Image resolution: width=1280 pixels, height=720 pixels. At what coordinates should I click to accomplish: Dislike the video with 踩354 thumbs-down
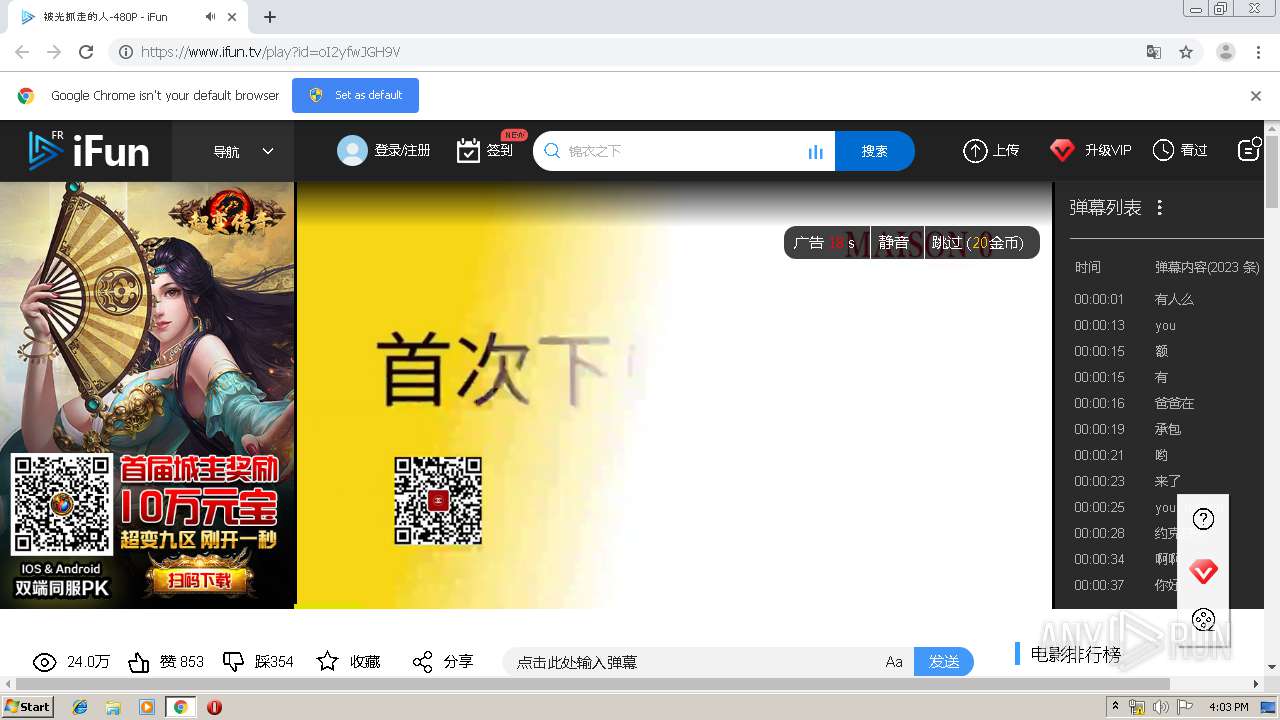[x=233, y=662]
